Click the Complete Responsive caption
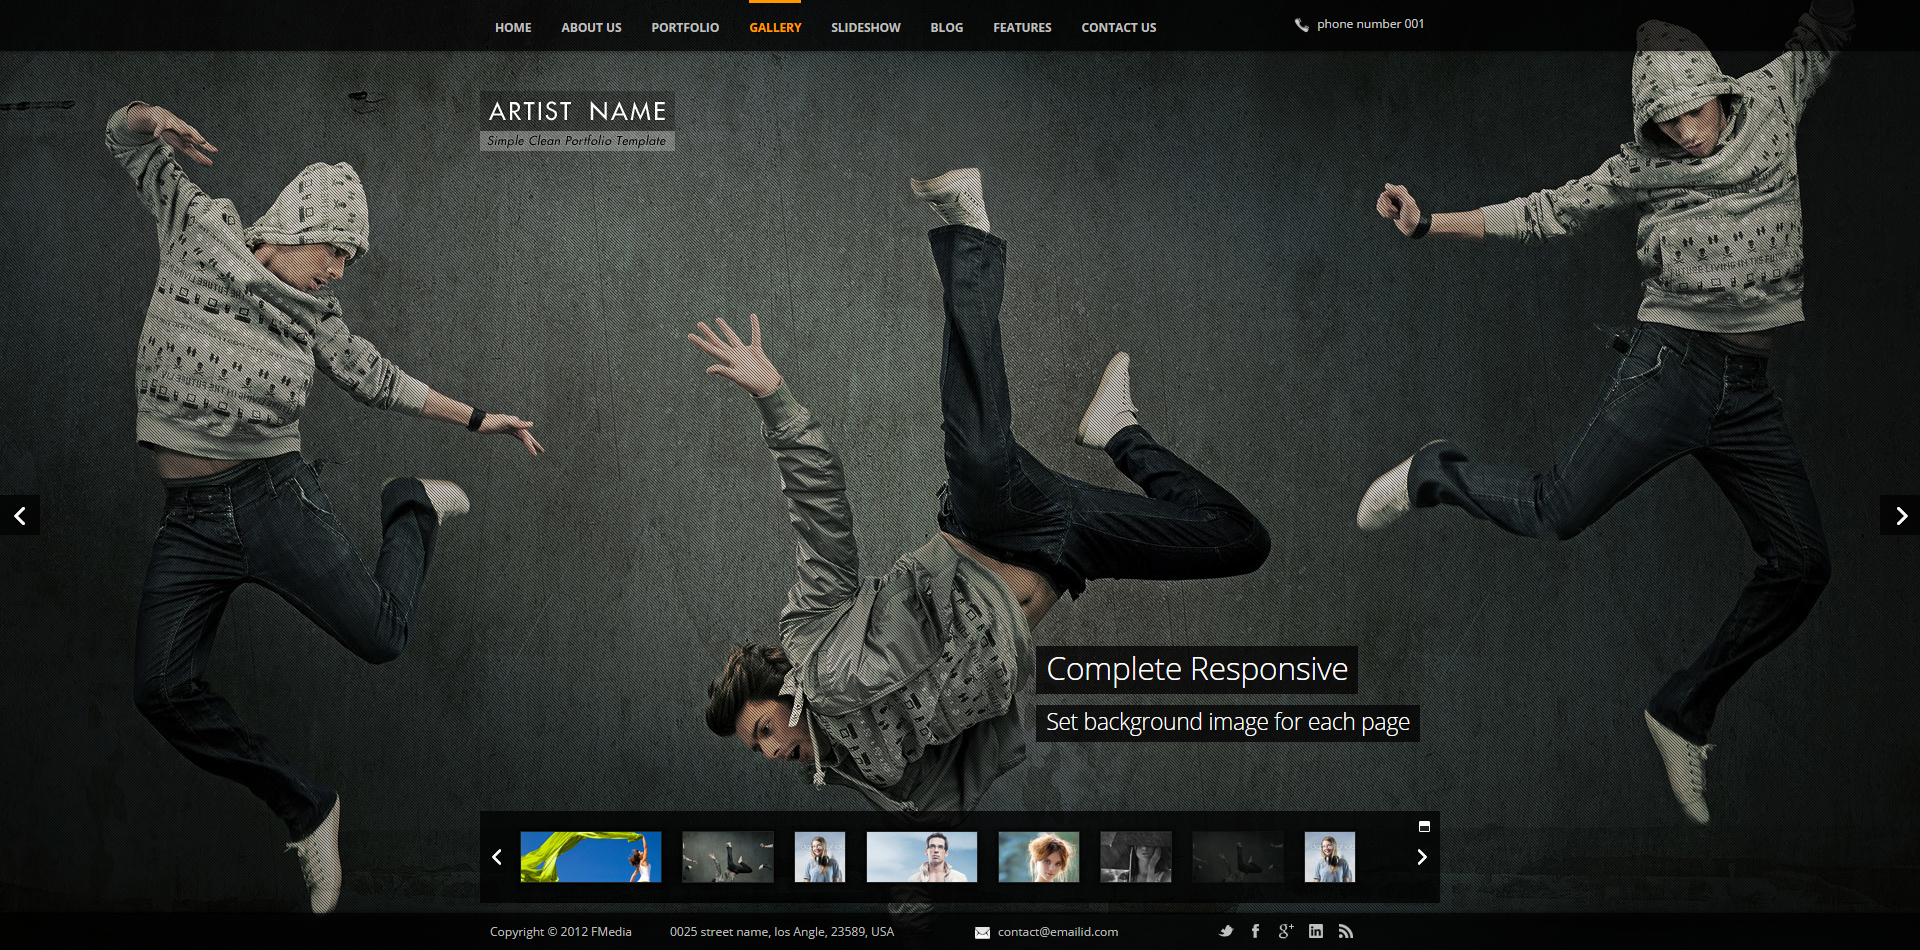The image size is (1920, 950). (1197, 669)
